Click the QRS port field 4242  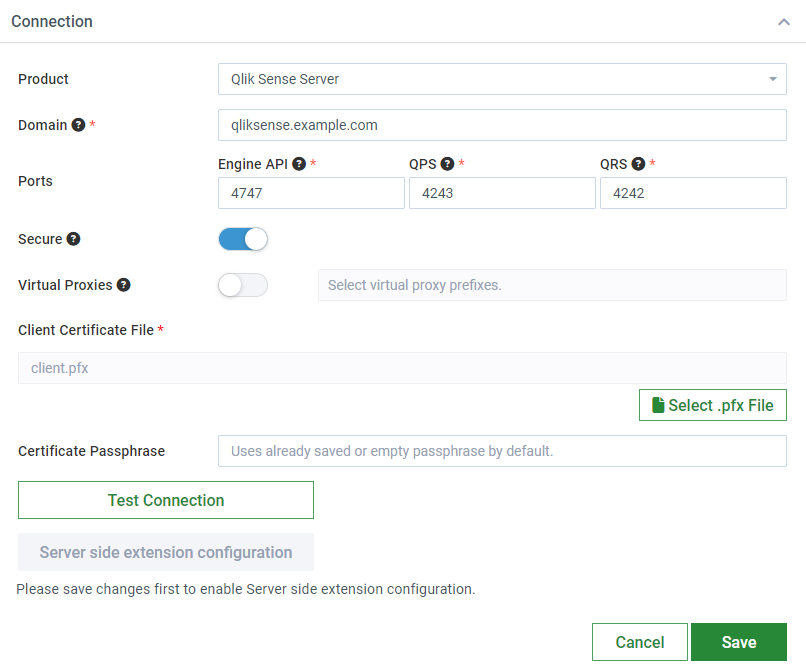point(693,193)
